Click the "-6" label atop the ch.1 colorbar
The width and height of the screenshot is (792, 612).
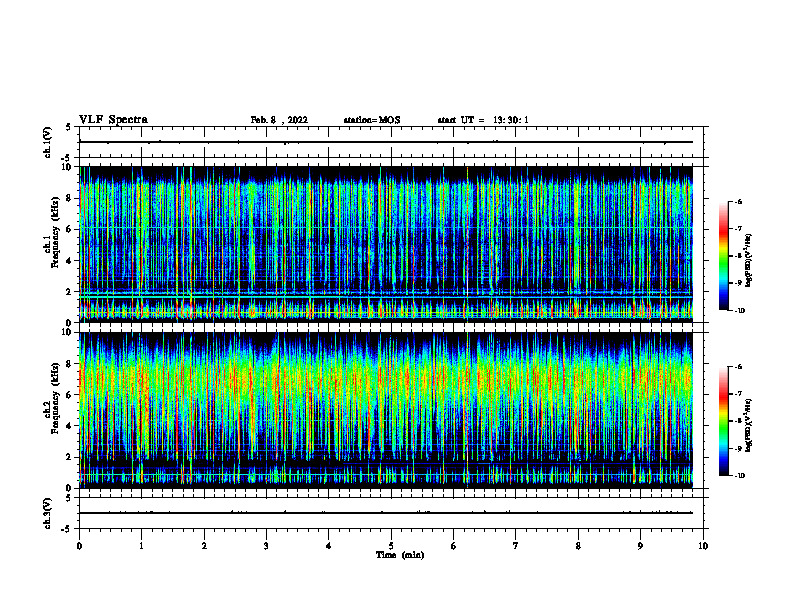click(738, 201)
